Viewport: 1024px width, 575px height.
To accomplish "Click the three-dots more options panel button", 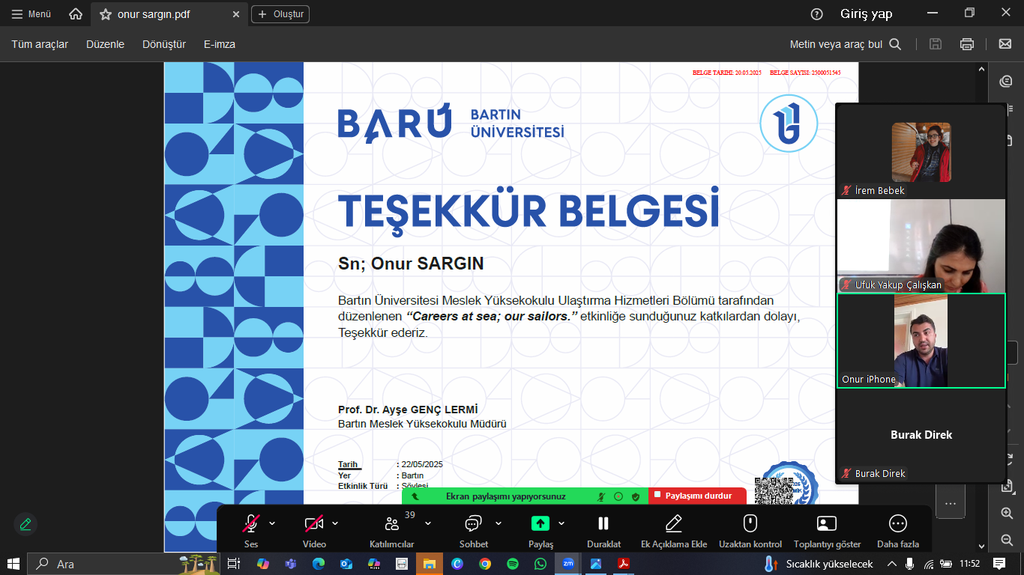I will pyautogui.click(x=950, y=503).
